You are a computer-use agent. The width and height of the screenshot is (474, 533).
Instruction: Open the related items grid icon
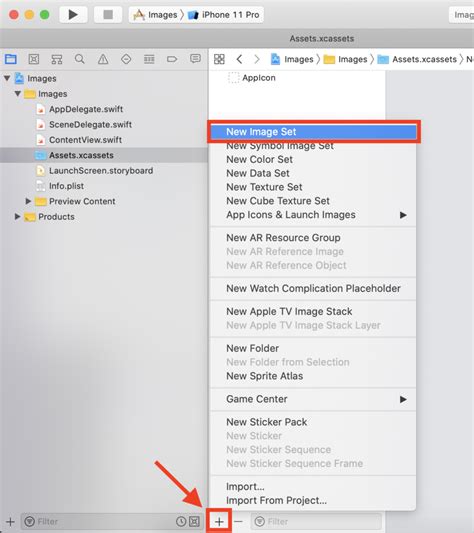(x=219, y=59)
